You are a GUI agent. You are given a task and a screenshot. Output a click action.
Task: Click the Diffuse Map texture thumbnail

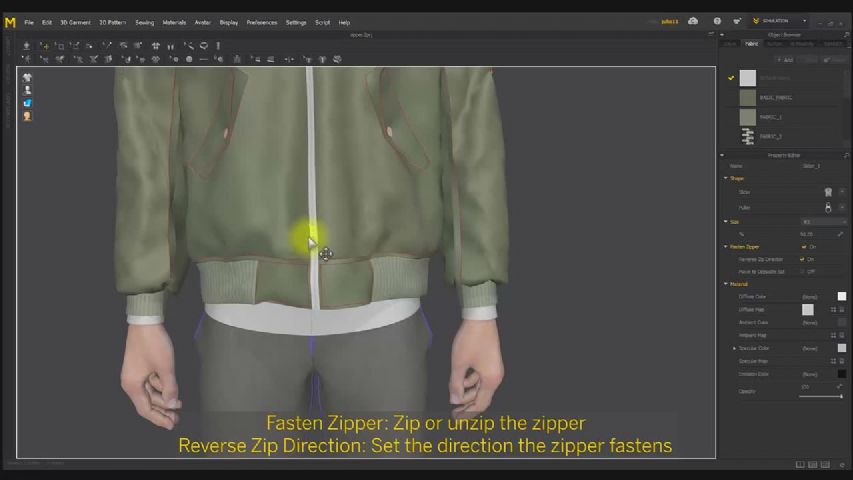(x=808, y=310)
